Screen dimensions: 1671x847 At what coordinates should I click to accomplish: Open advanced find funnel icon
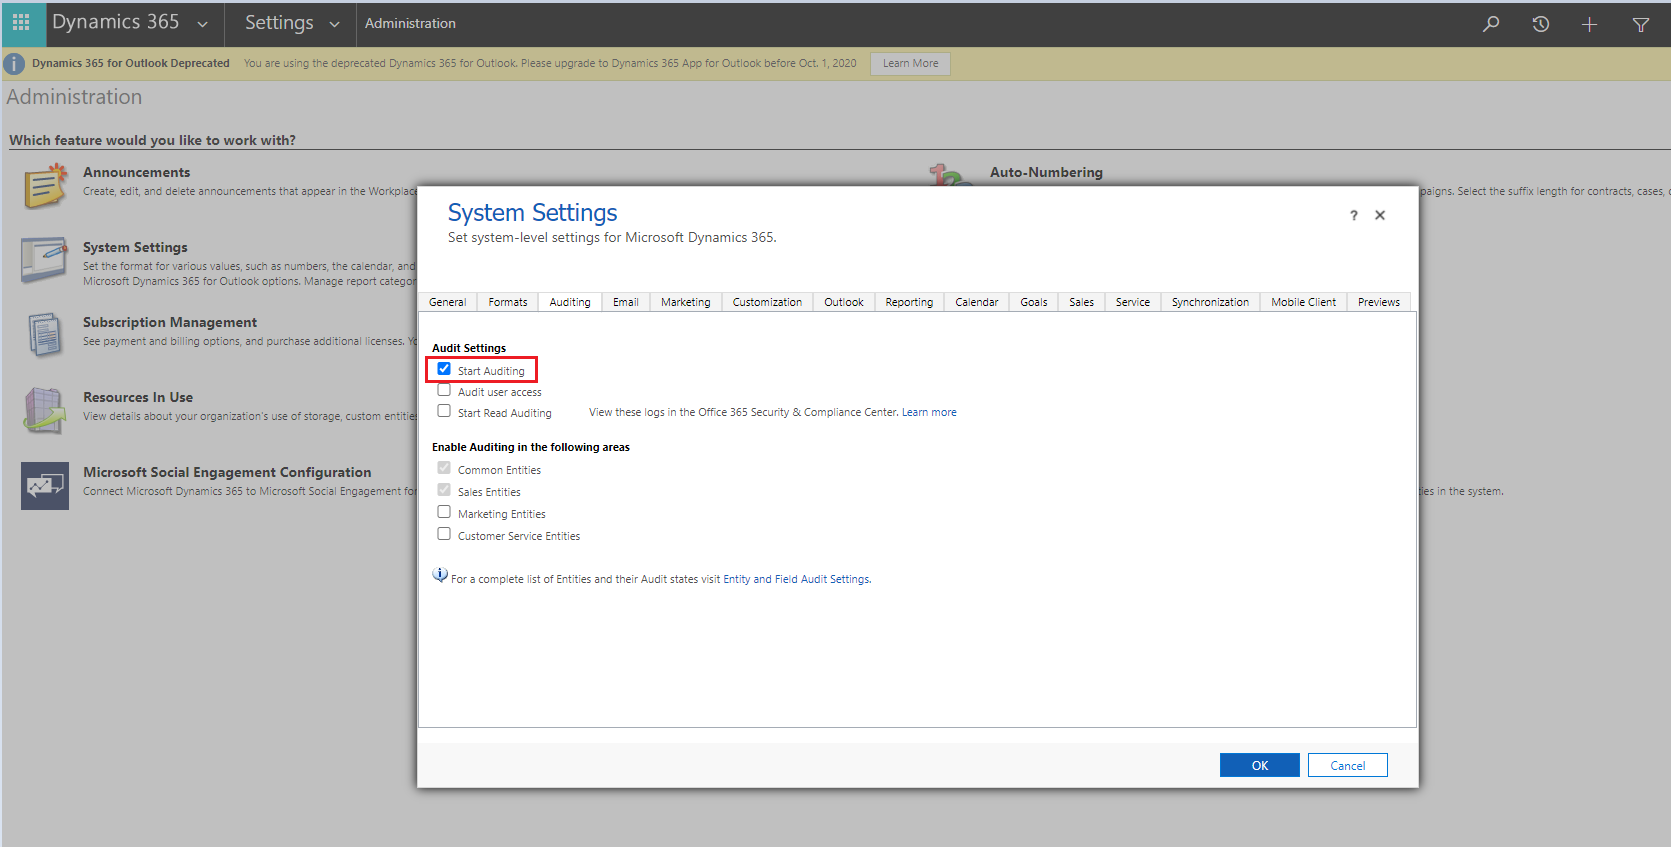point(1641,24)
